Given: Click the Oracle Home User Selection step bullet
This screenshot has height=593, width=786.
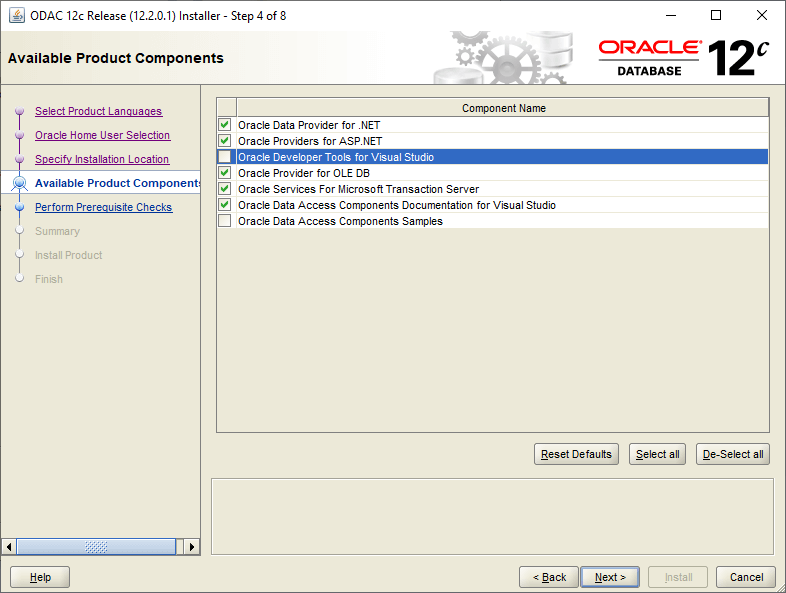Looking at the screenshot, I should pyautogui.click(x=20, y=135).
